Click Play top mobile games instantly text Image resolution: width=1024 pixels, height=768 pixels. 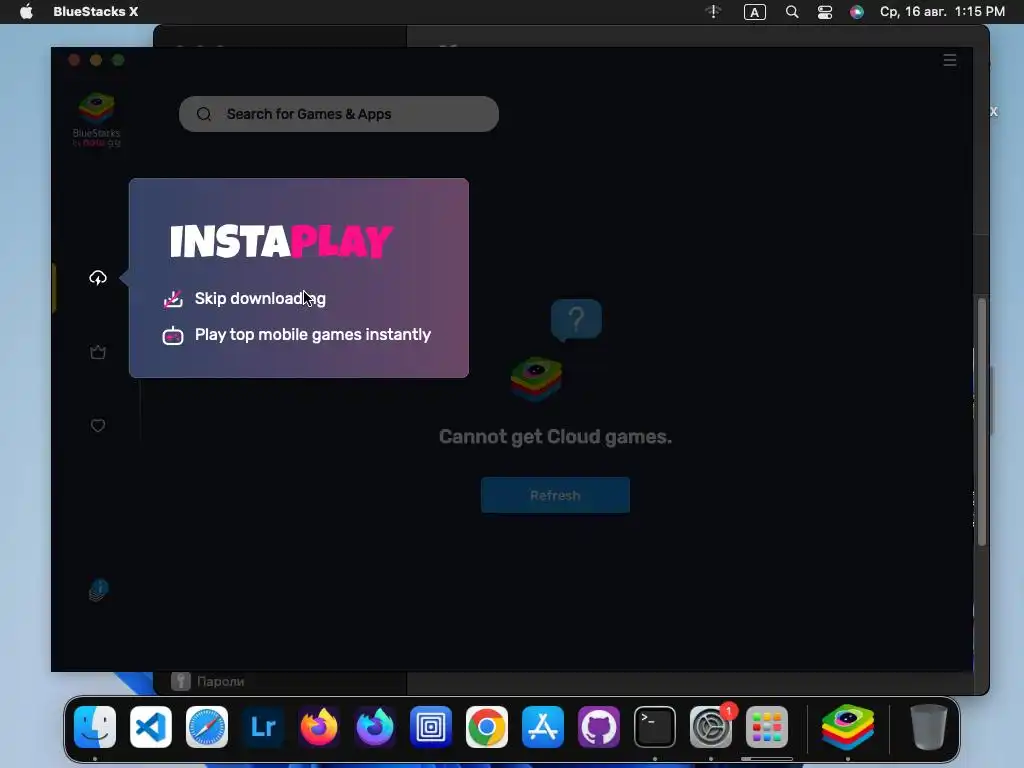coord(313,334)
